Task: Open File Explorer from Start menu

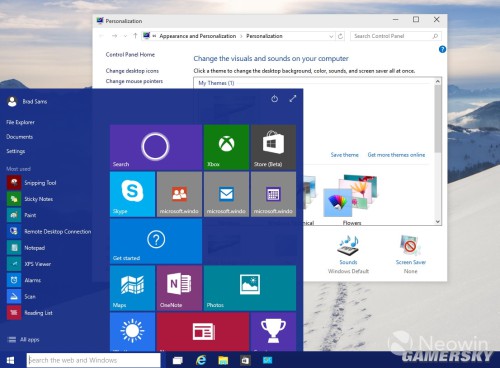Action: (x=20, y=122)
